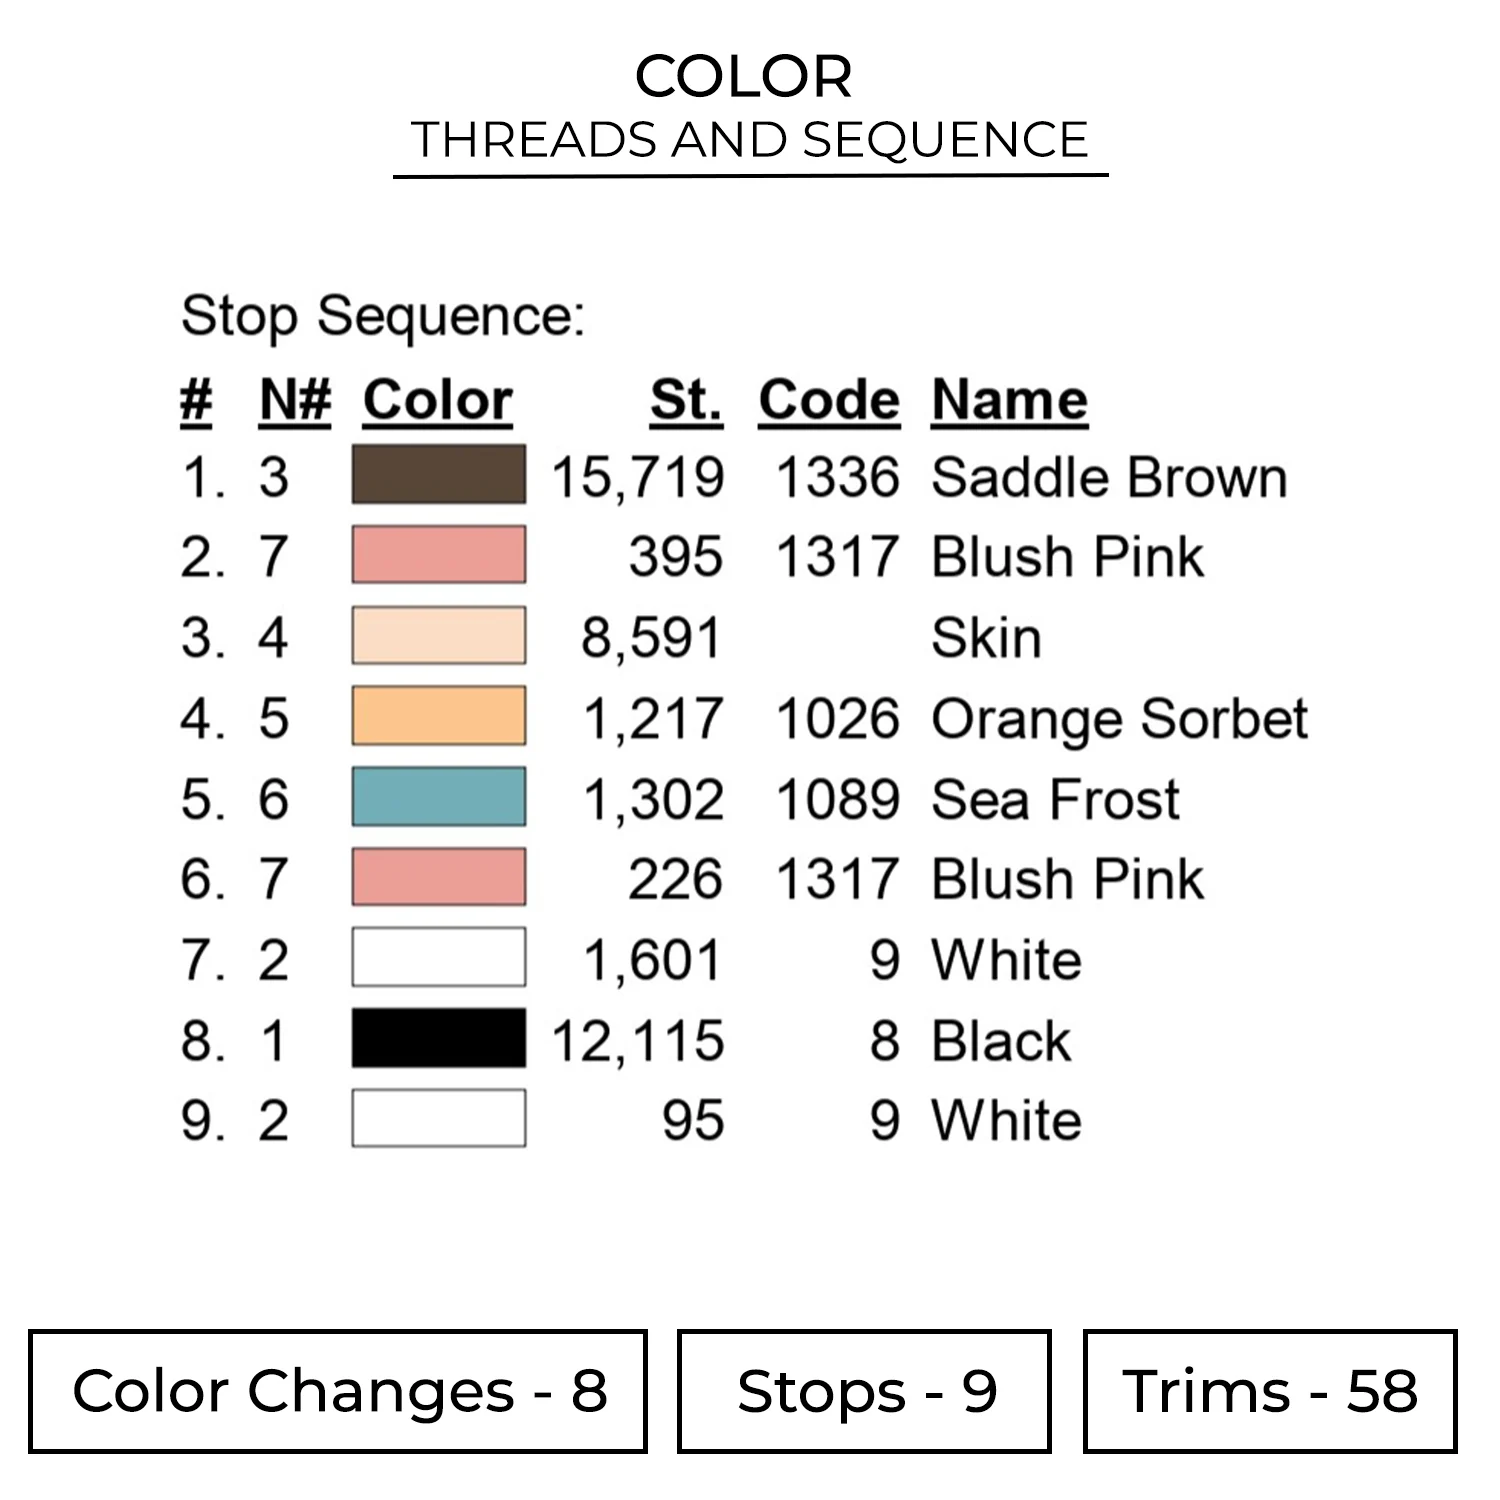Select the Sea Frost color swatch

tap(438, 797)
